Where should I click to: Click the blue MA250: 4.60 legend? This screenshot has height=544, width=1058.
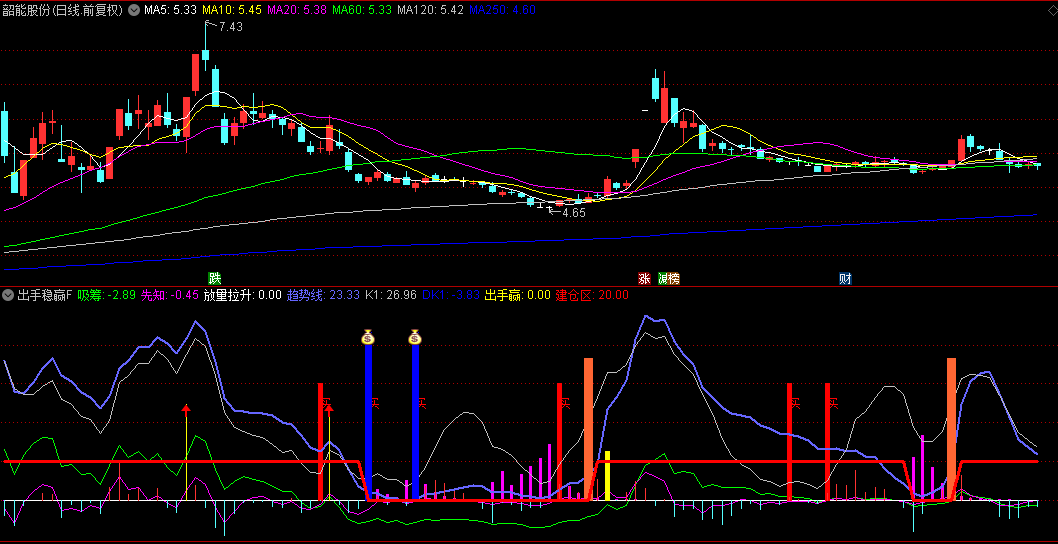click(502, 10)
